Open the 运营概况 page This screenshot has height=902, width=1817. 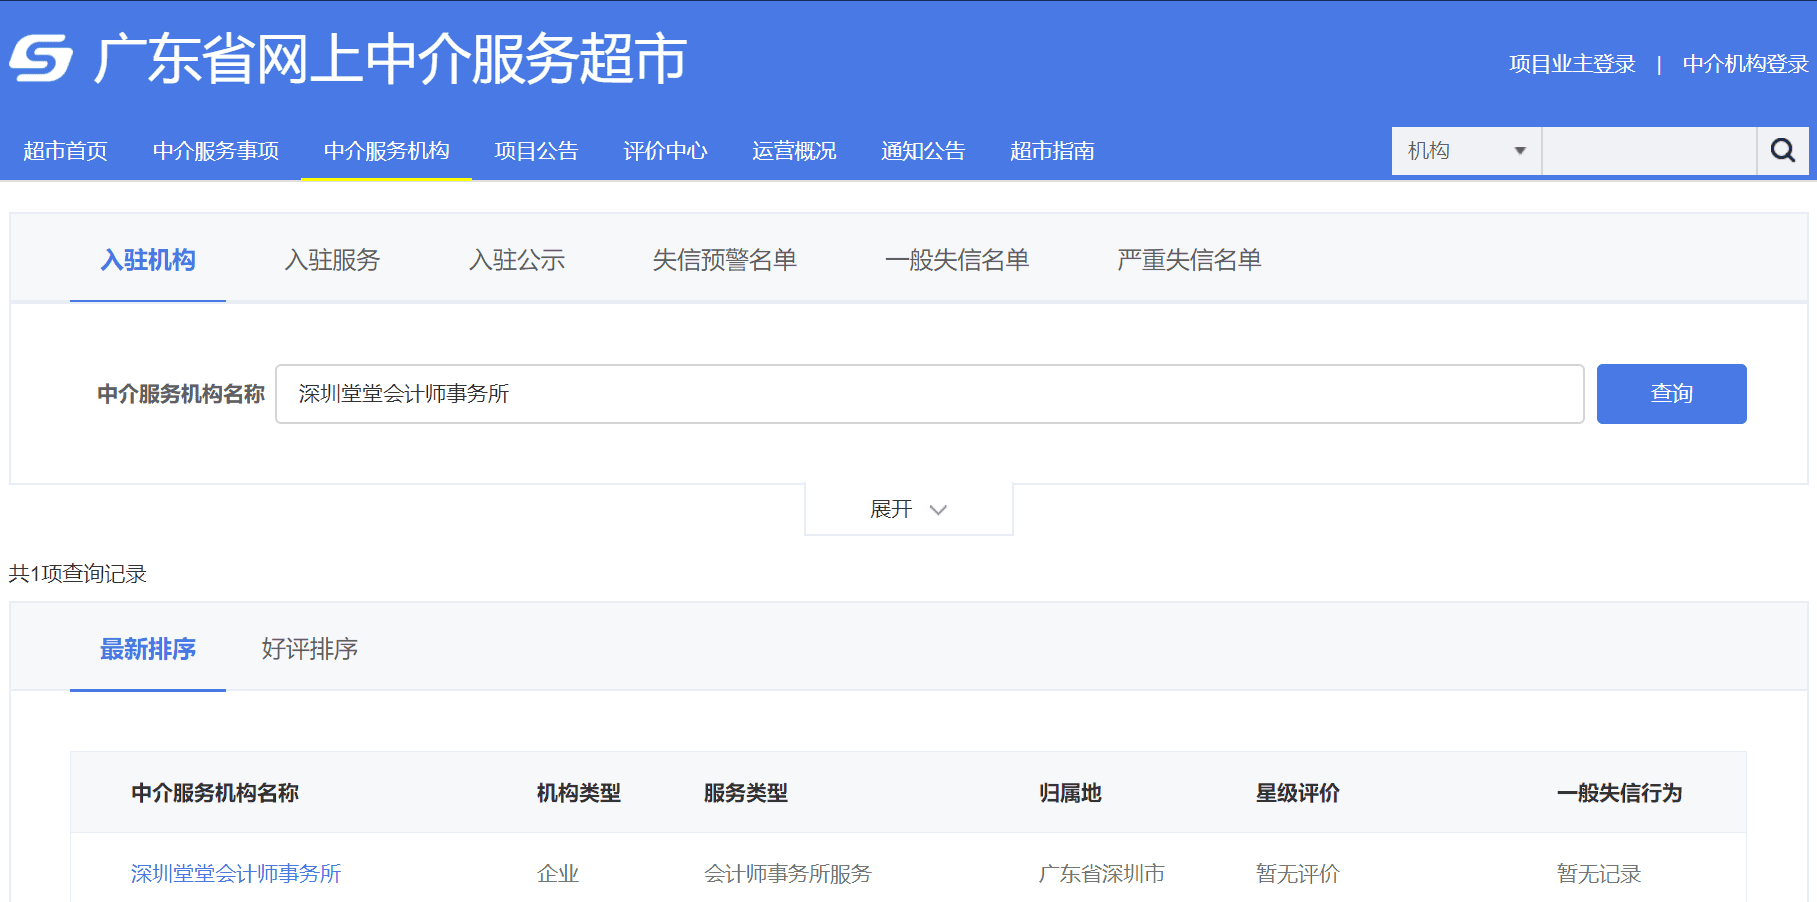[x=793, y=150]
